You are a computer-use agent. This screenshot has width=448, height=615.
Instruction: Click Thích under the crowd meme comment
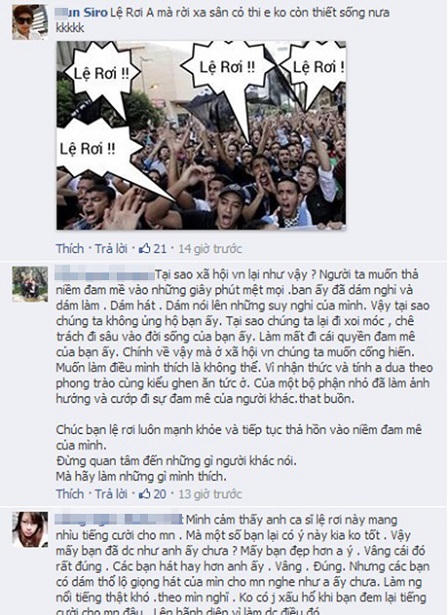click(70, 248)
